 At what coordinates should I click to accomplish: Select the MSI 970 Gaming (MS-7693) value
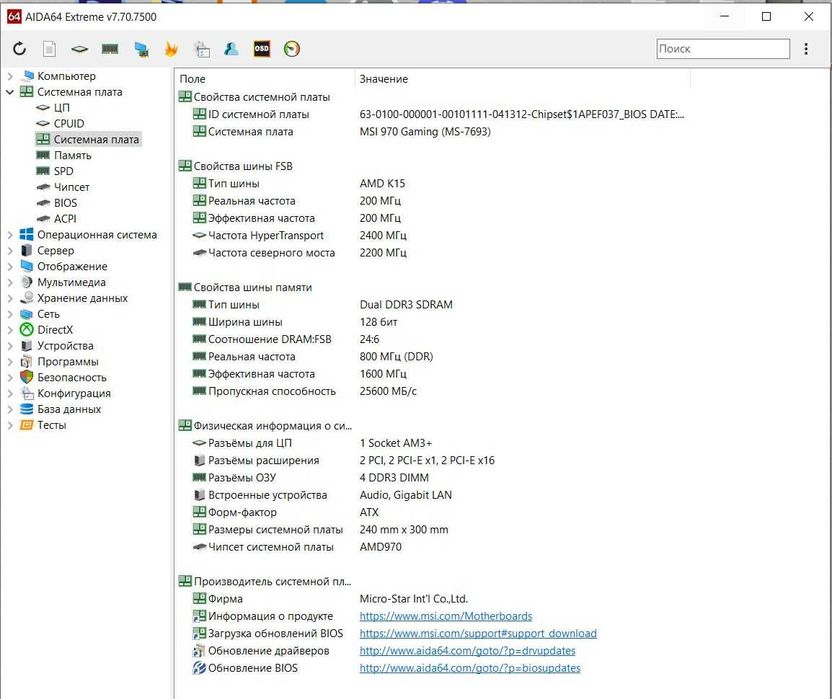[x=425, y=132]
